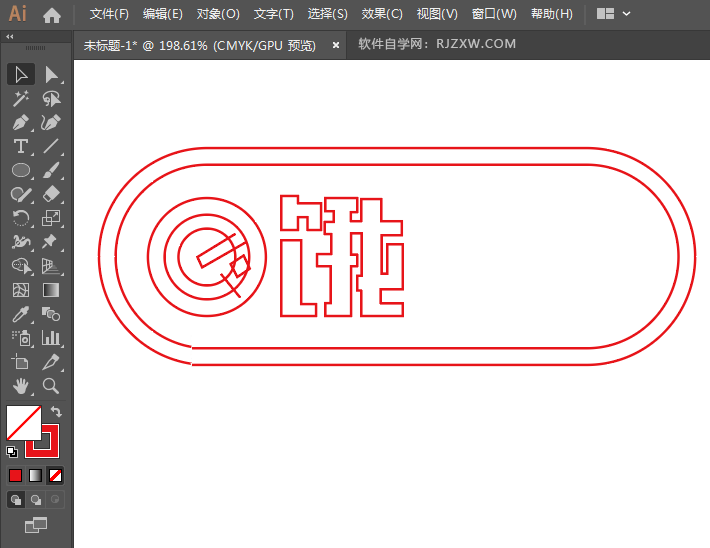Pick the Ellipse tool

21,170
